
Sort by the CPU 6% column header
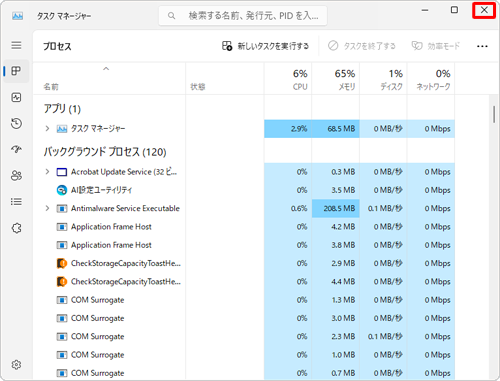288,79
